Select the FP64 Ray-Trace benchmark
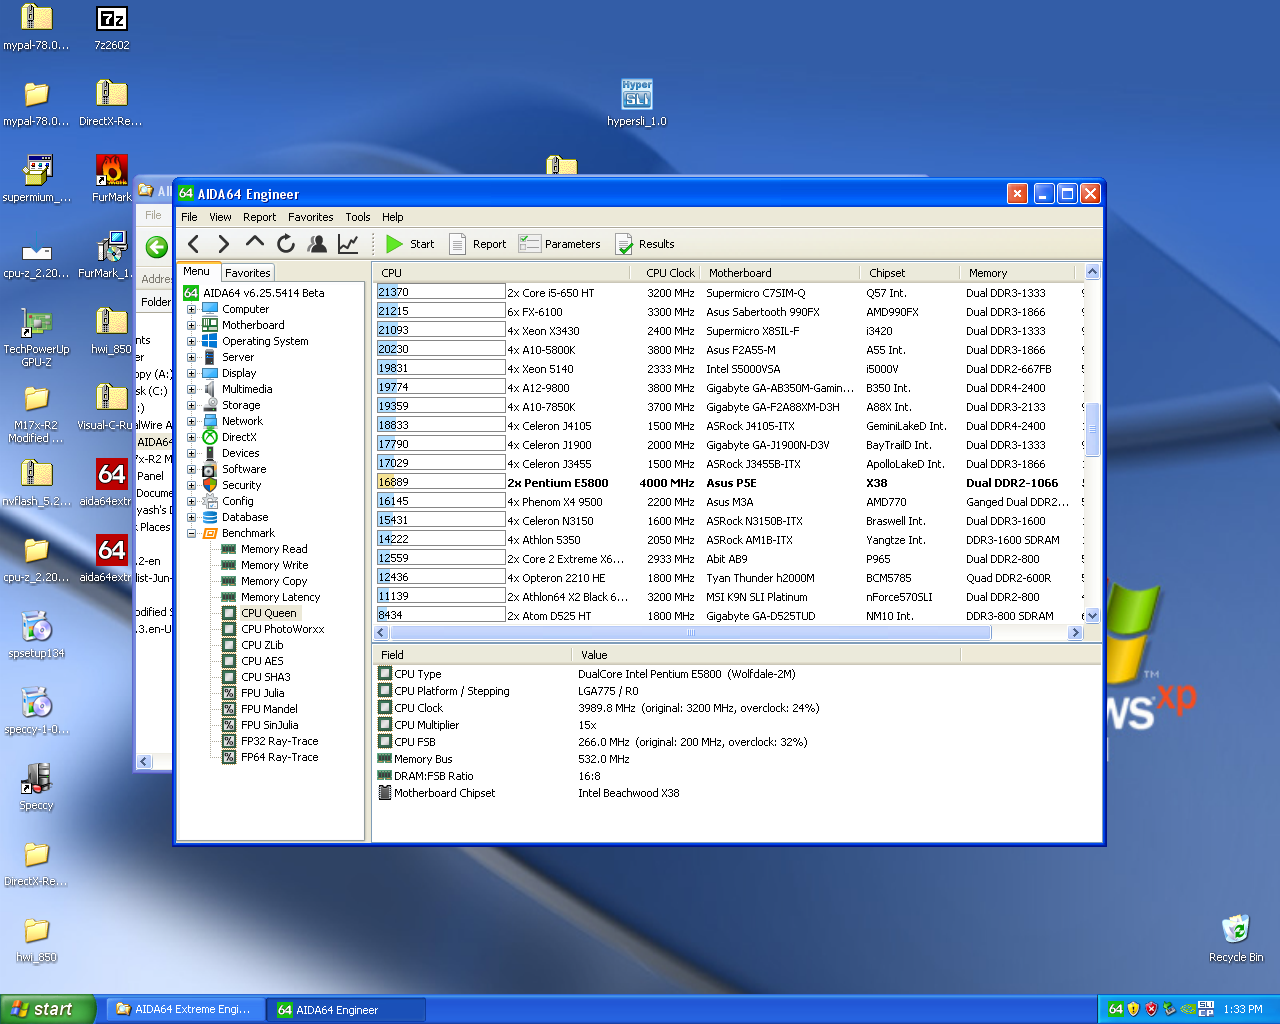This screenshot has height=1024, width=1280. [x=279, y=757]
